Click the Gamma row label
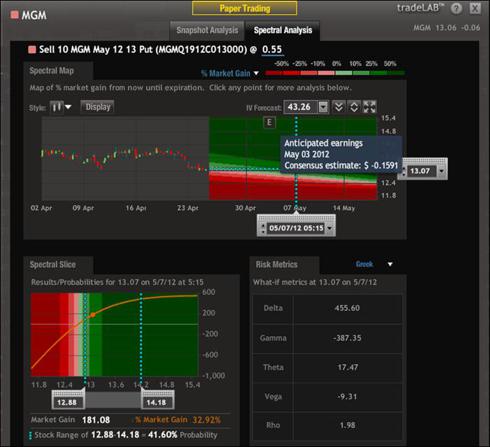Image resolution: width=490 pixels, height=447 pixels. (x=273, y=338)
